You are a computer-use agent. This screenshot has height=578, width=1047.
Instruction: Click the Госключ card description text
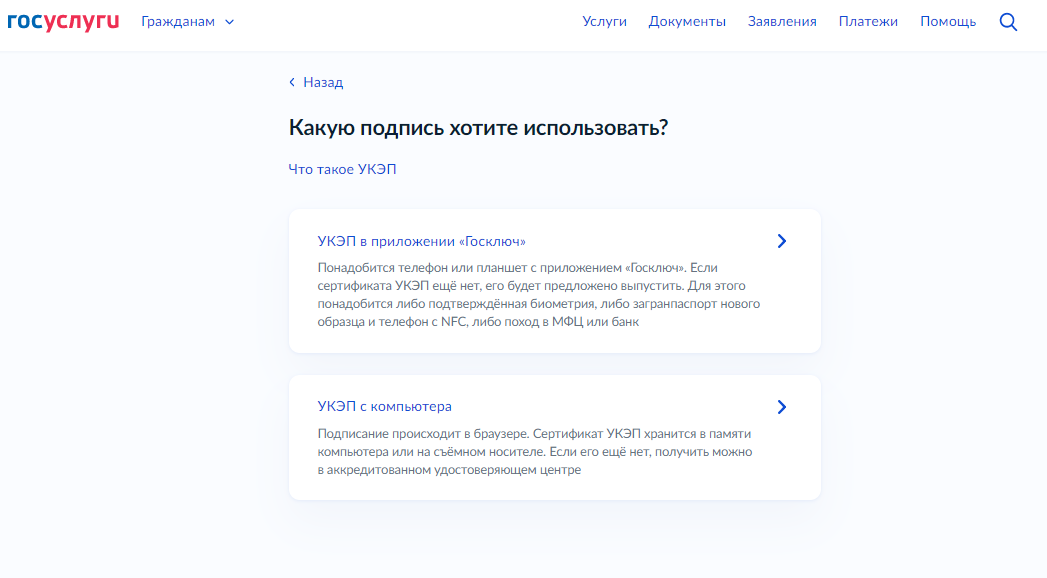539,295
